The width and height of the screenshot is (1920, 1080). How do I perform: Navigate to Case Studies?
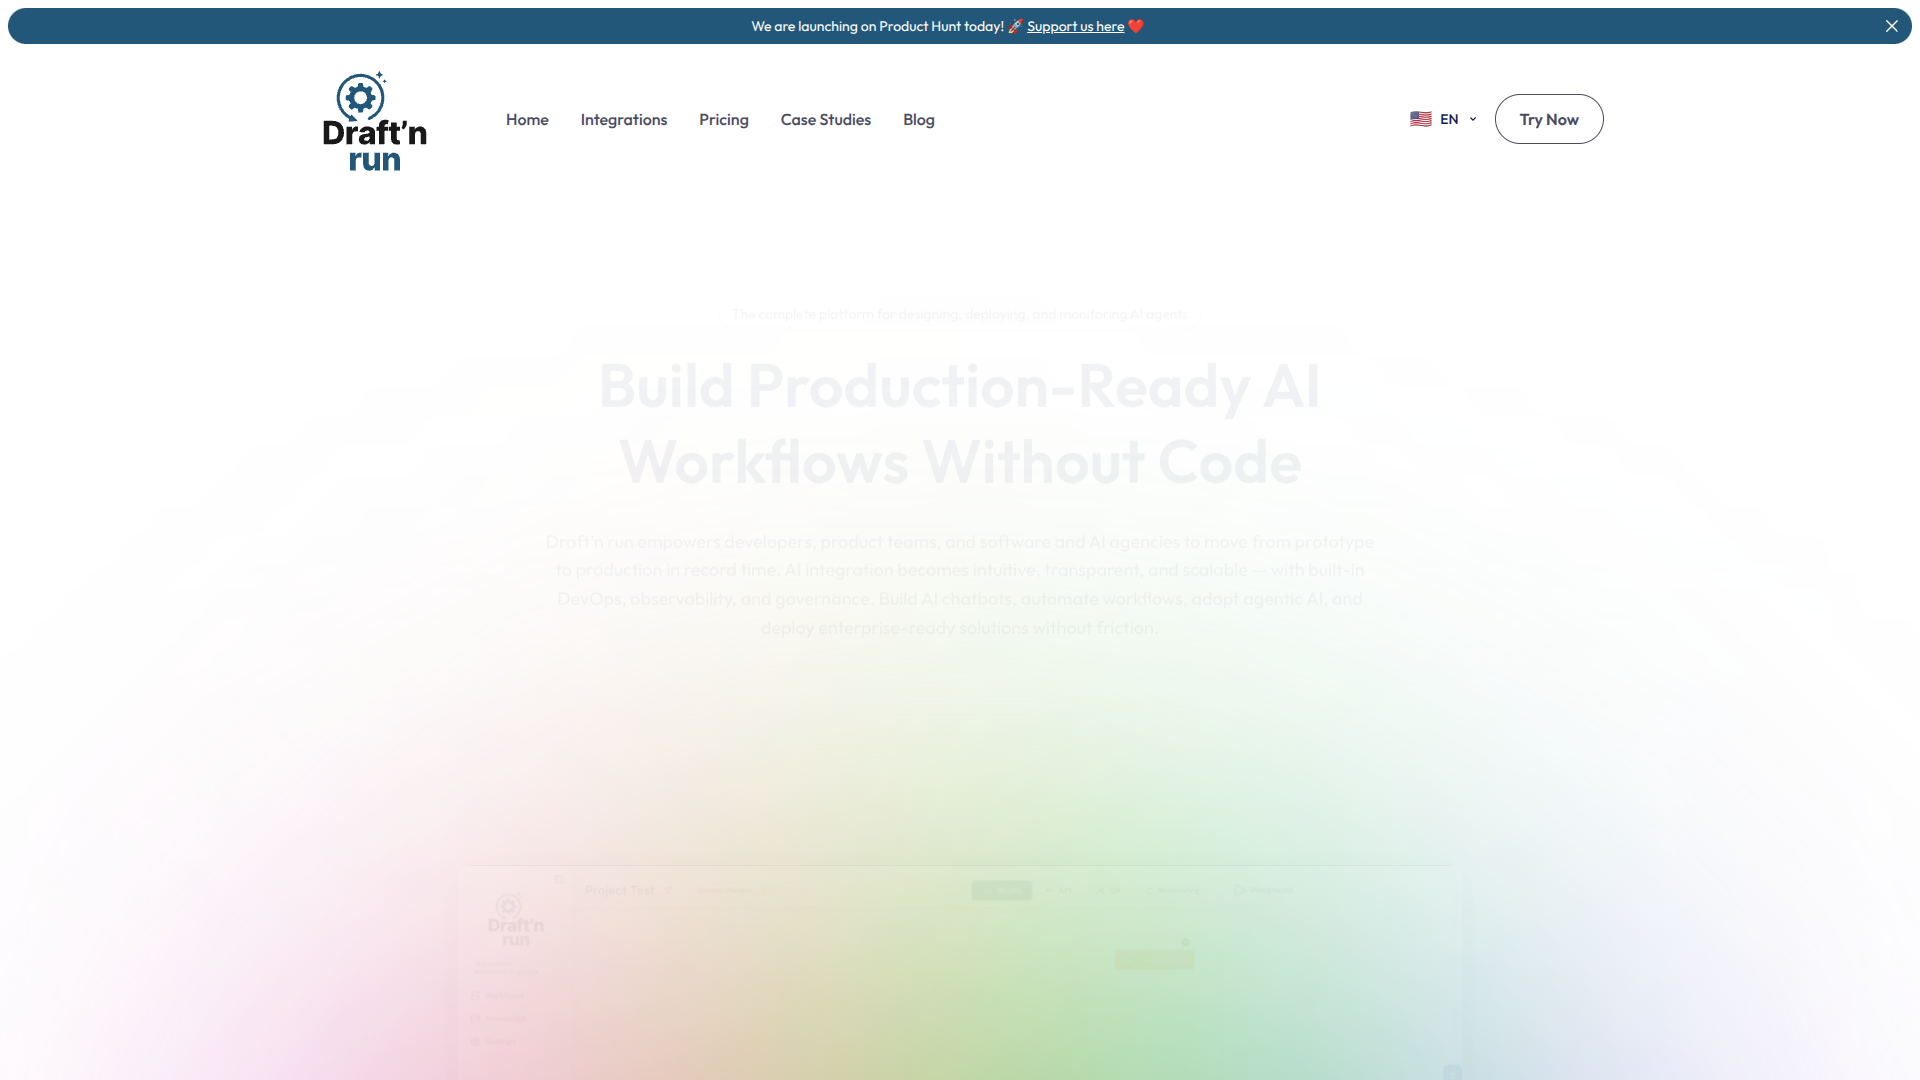point(825,119)
